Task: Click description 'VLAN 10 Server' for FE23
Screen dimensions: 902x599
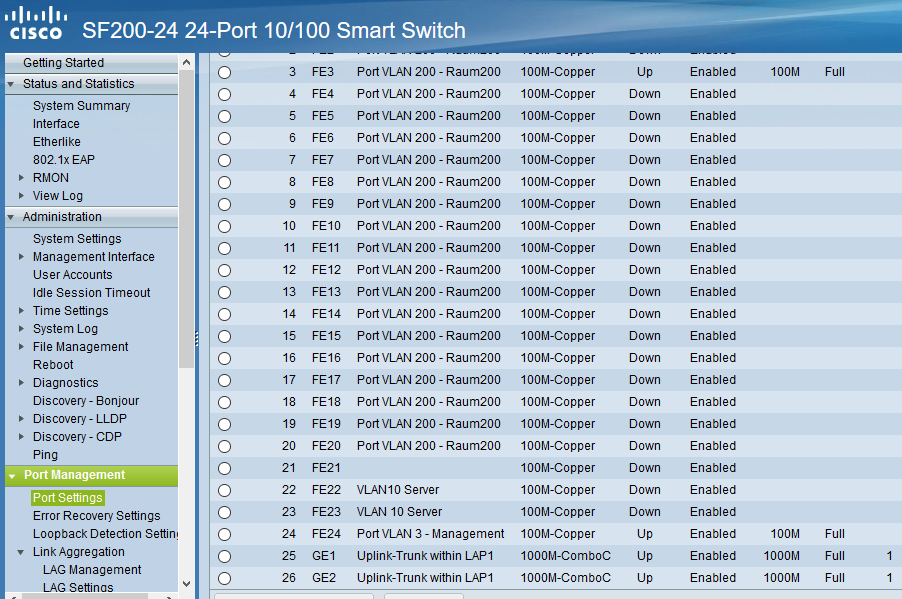Action: click(399, 512)
